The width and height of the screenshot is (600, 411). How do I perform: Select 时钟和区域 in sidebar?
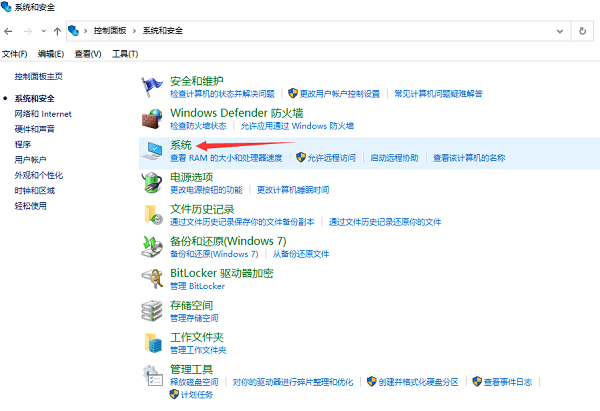point(34,191)
